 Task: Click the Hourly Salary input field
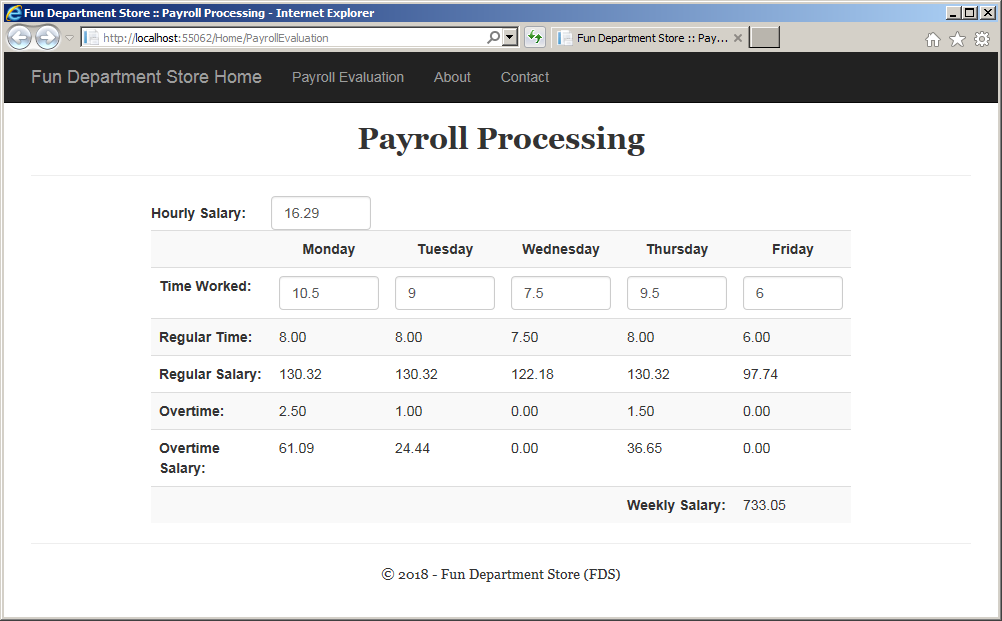321,213
